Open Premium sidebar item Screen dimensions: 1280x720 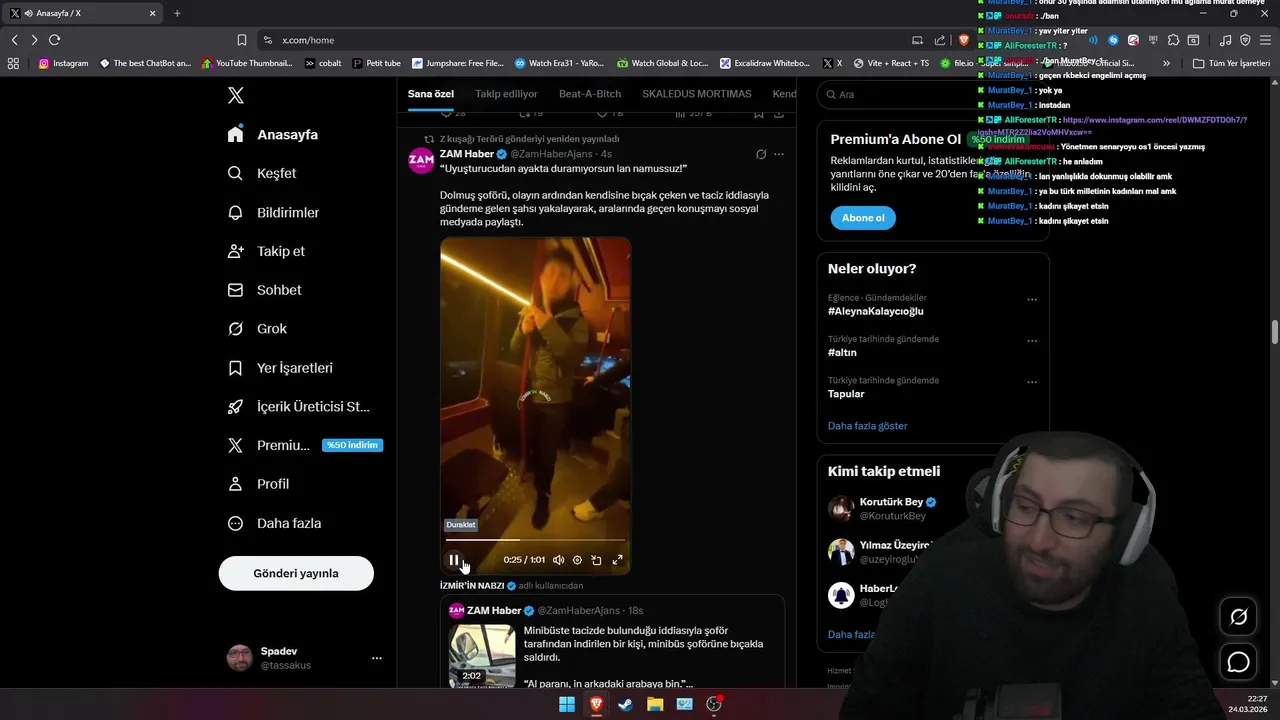[x=305, y=445]
